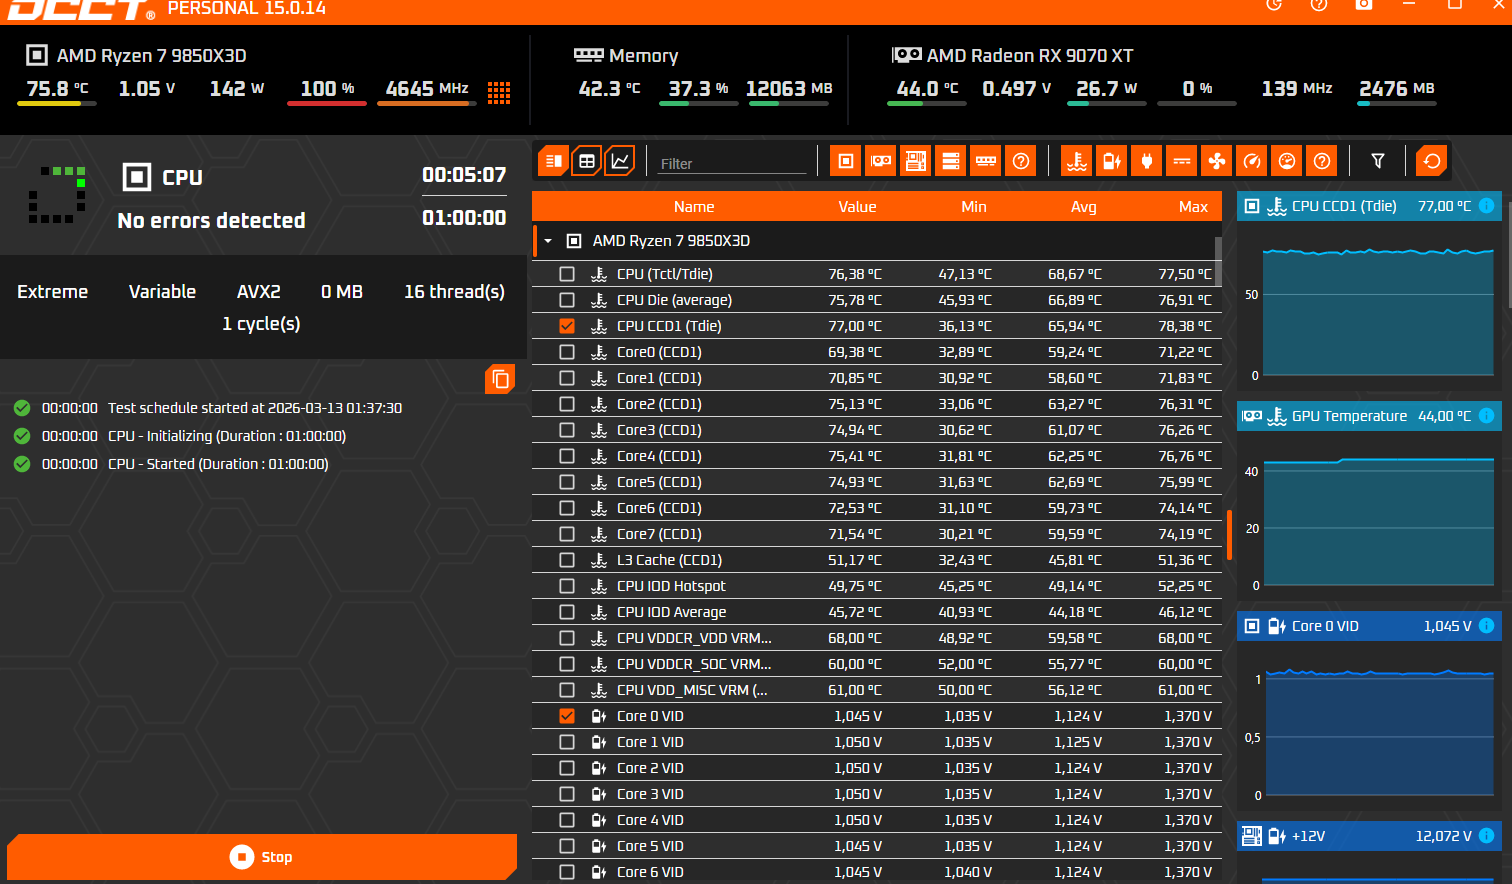The image size is (1512, 884).
Task: Toggle the graphics card hardware filter icon
Action: click(881, 161)
